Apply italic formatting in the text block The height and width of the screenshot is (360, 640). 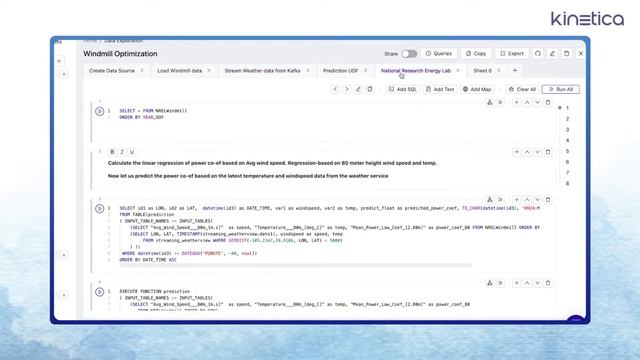122,152
